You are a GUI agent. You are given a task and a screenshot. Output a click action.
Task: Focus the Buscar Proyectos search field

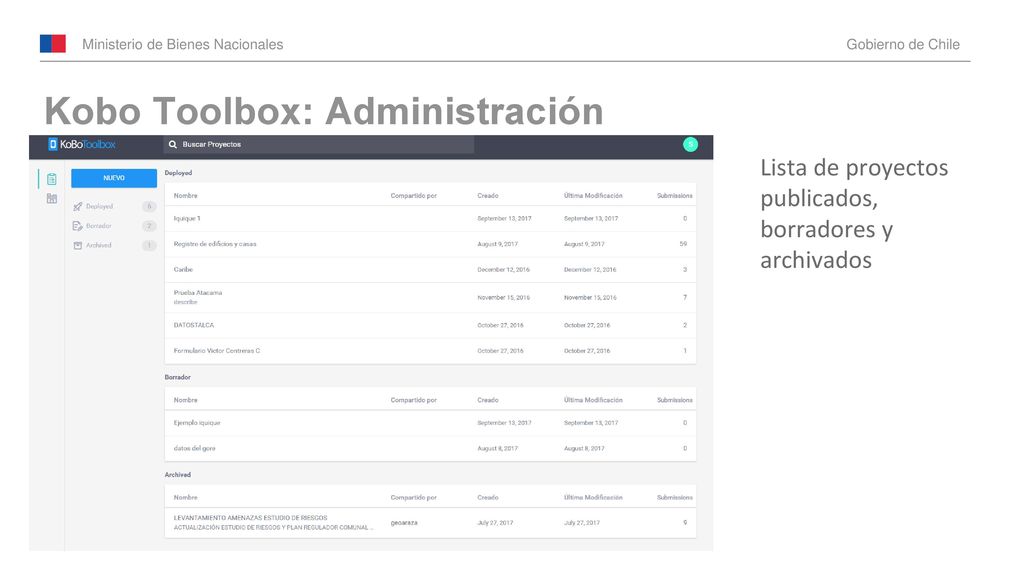pyautogui.click(x=319, y=144)
